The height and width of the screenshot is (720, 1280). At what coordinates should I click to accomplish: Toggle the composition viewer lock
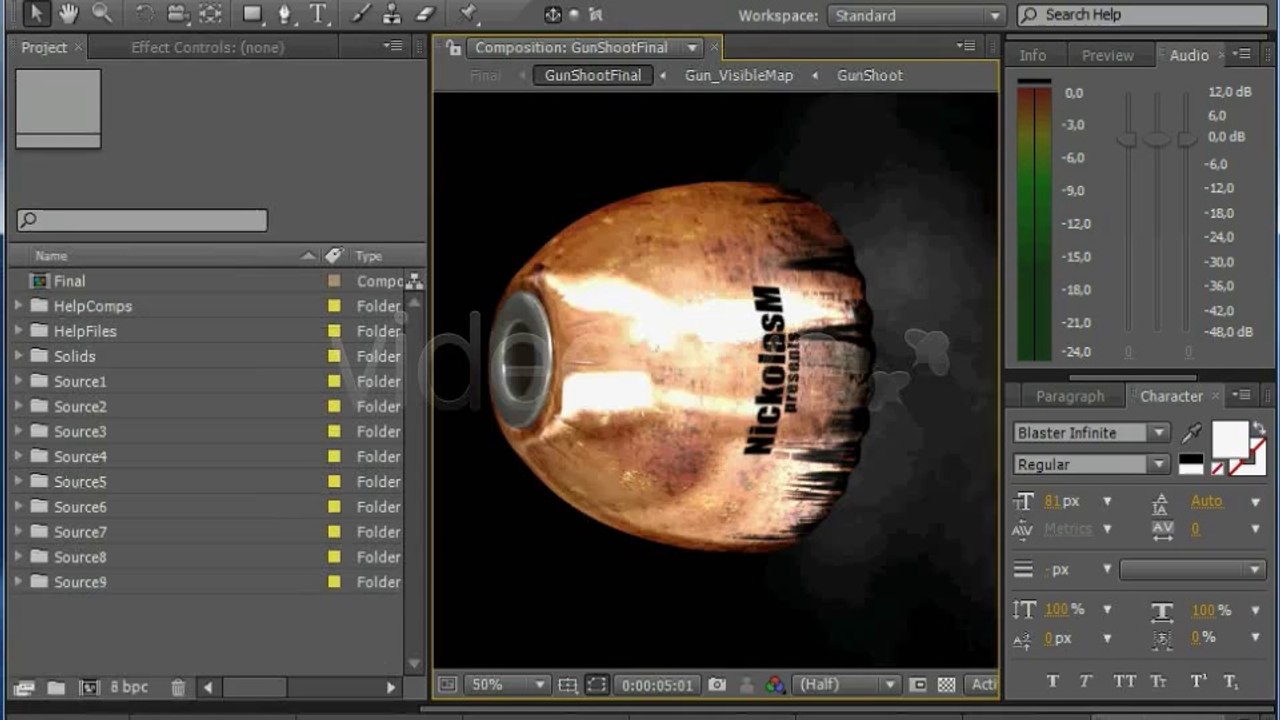(455, 47)
